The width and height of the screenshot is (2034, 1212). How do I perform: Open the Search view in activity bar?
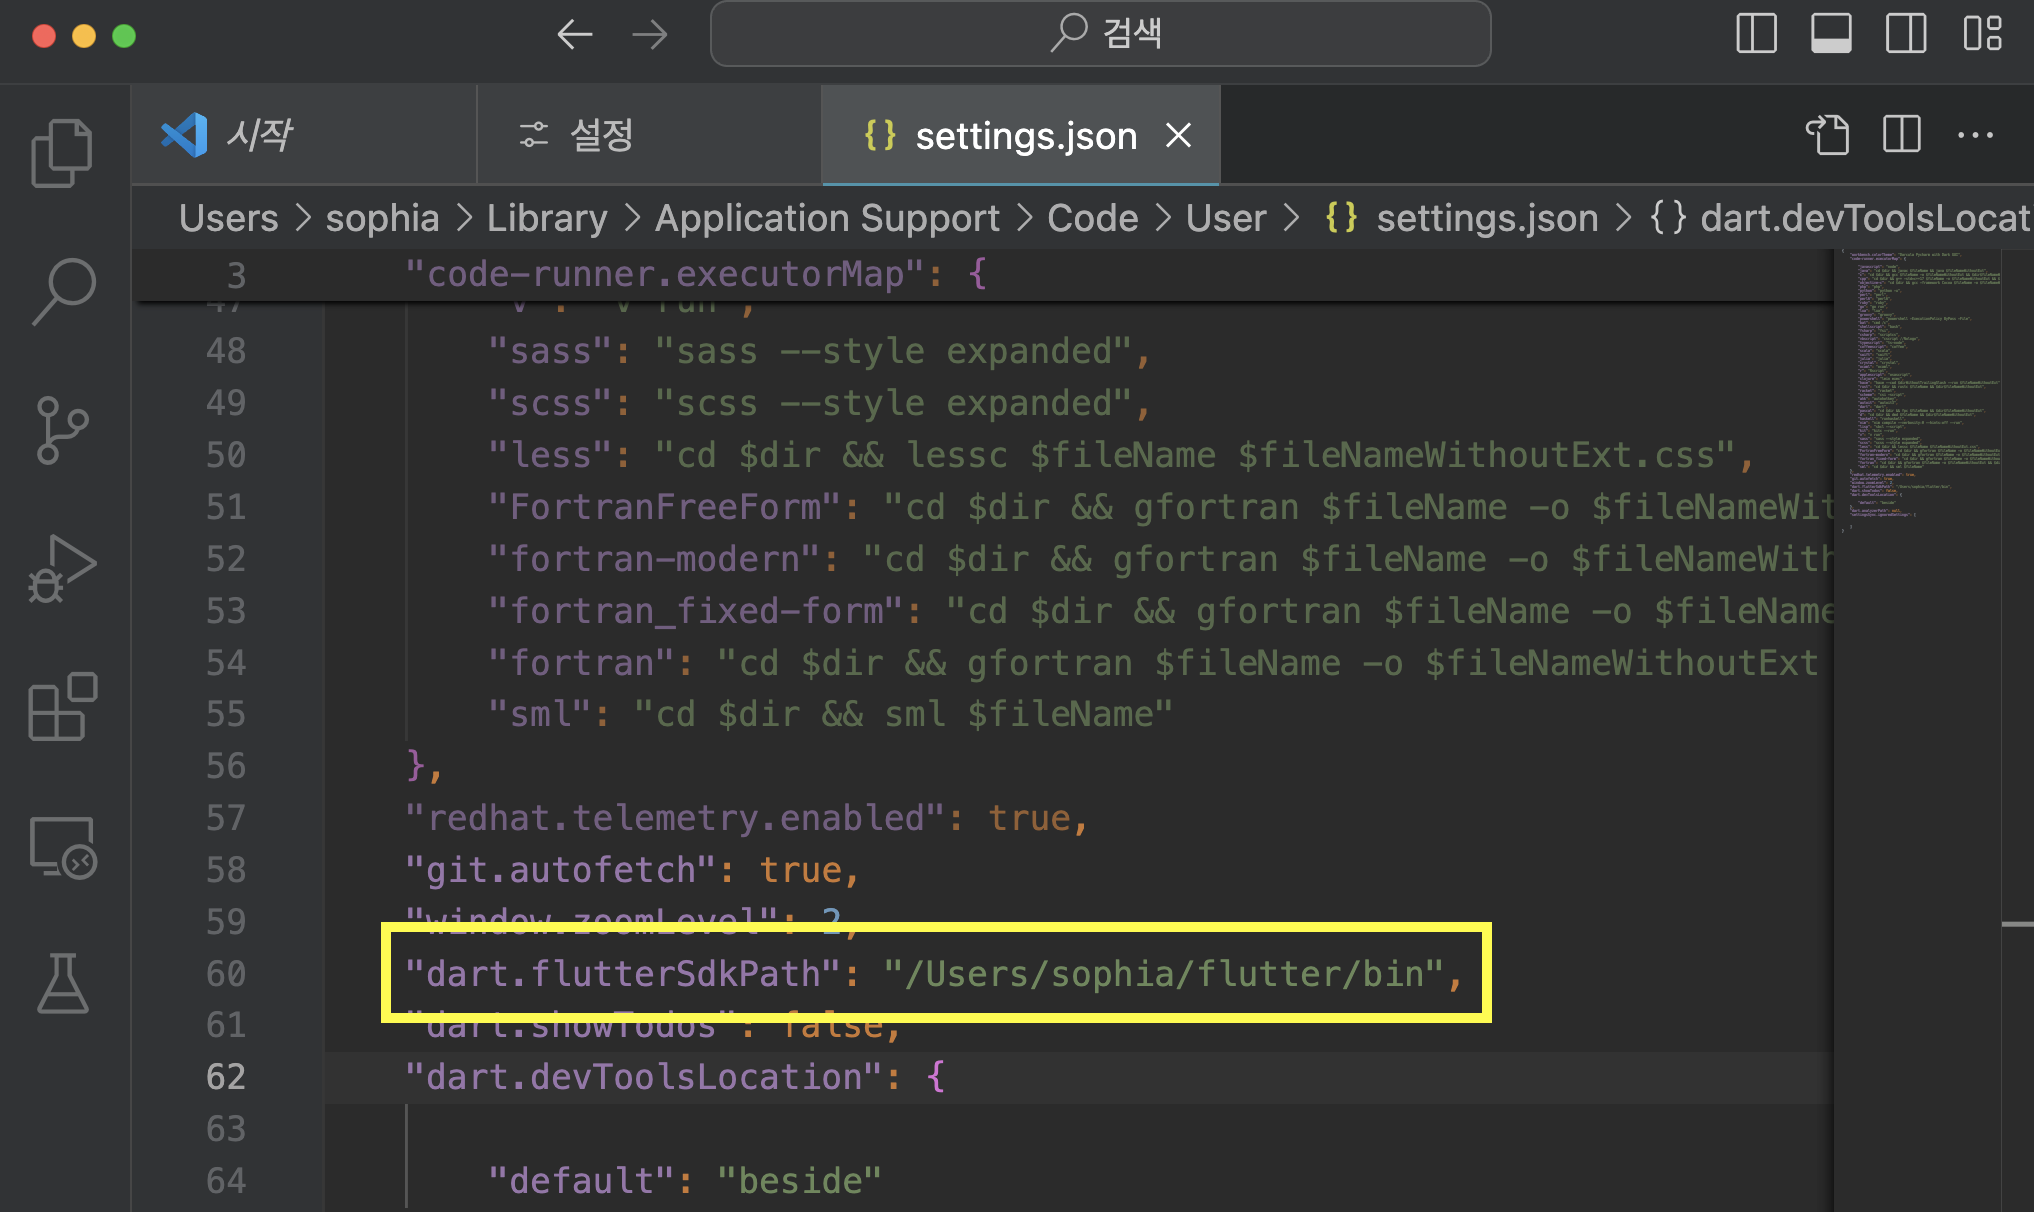coord(62,291)
